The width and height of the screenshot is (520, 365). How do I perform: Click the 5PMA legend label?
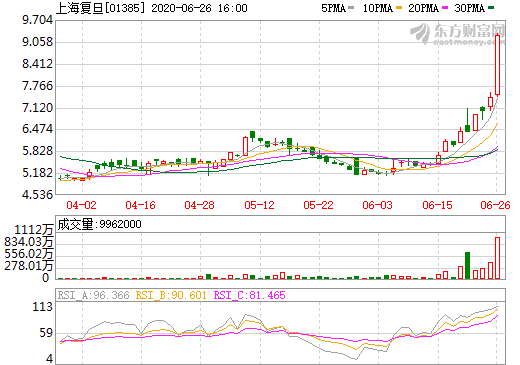[333, 8]
